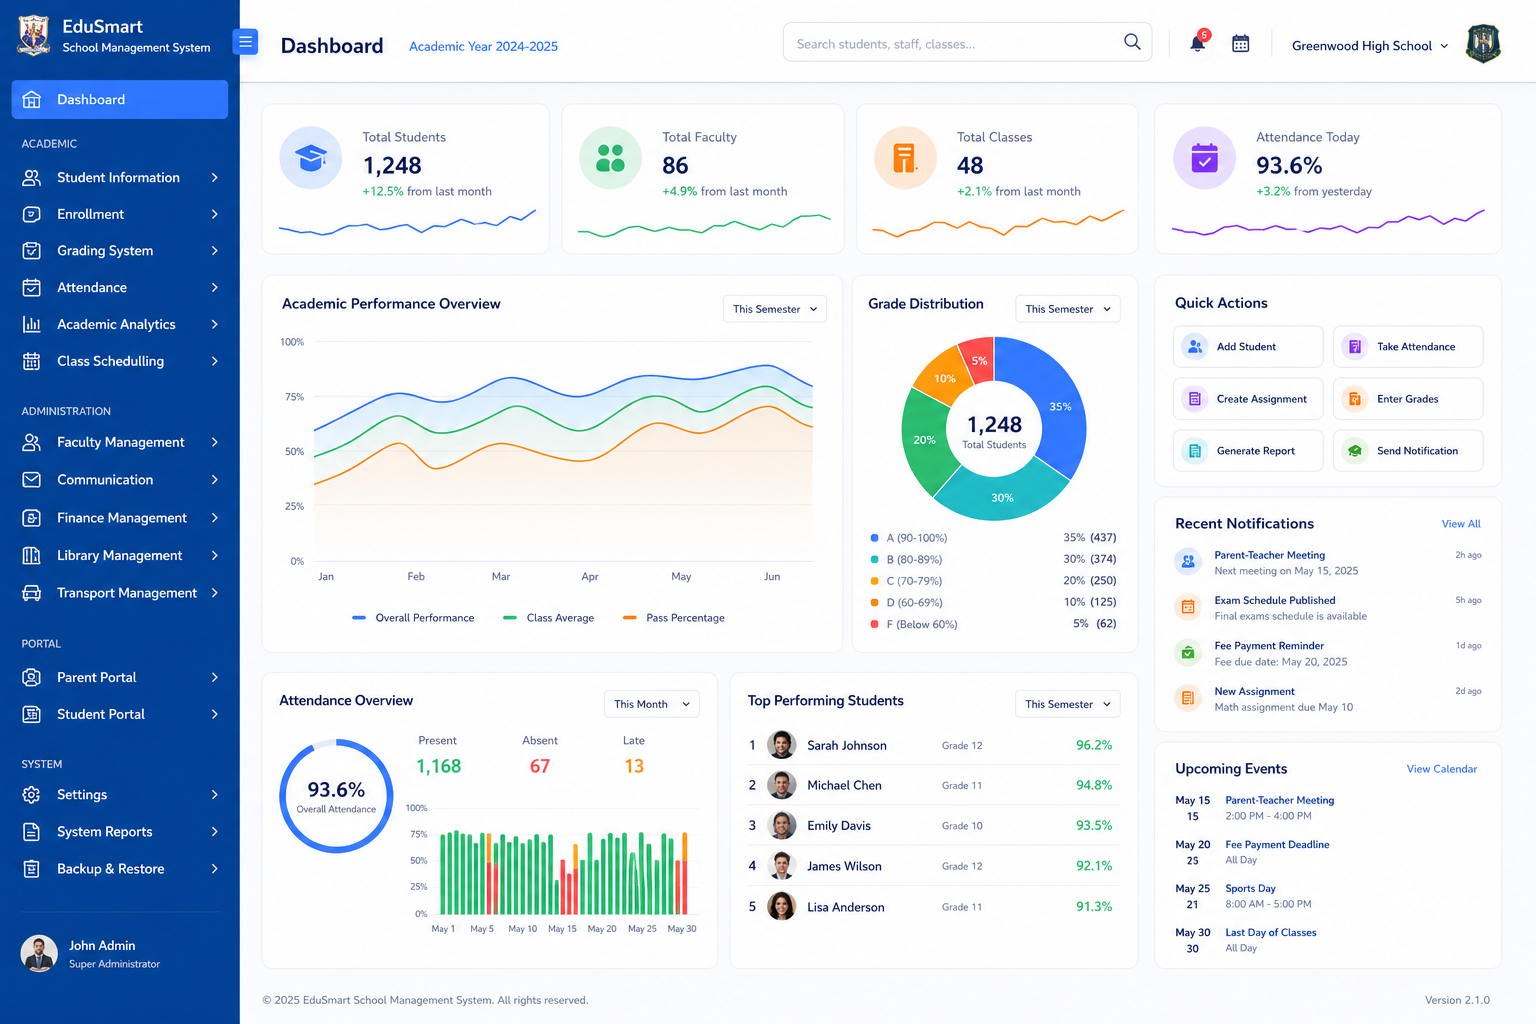1536x1024 pixels.
Task: Open Communication menu item
Action: tap(120, 480)
